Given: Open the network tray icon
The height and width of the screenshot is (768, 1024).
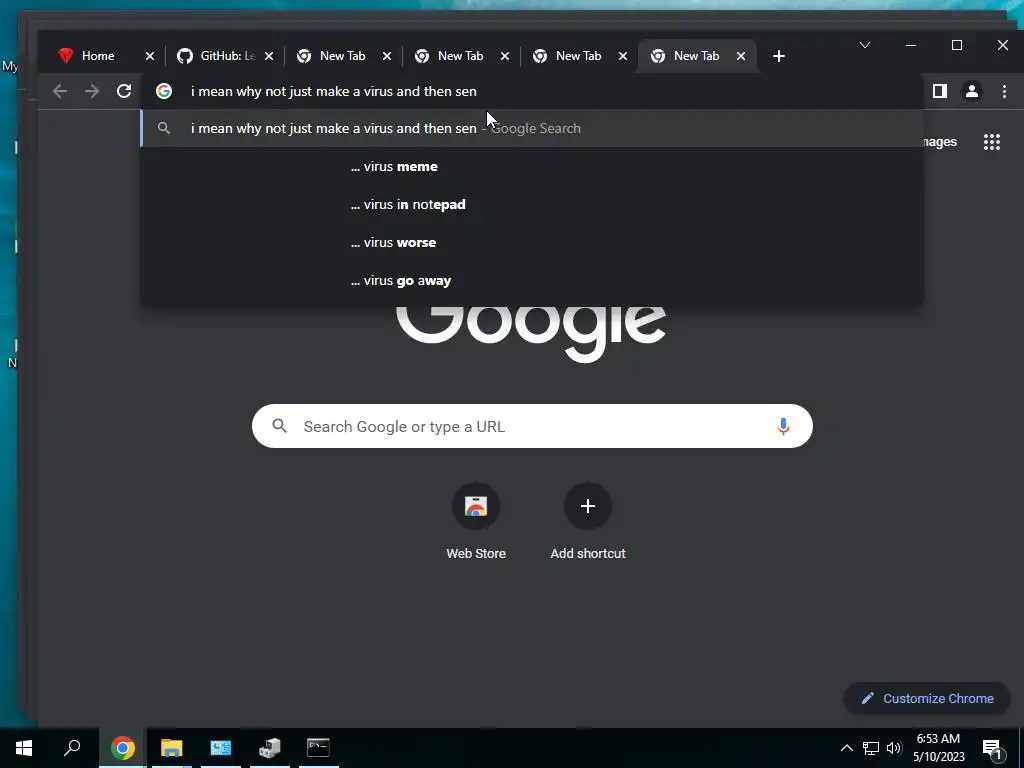Looking at the screenshot, I should (871, 748).
